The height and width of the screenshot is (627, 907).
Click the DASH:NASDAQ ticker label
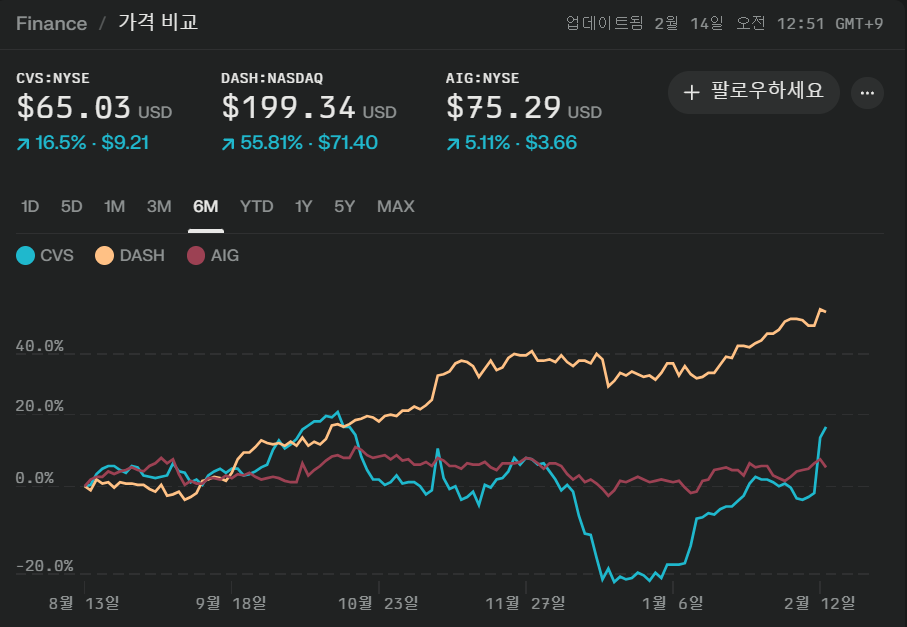click(272, 78)
